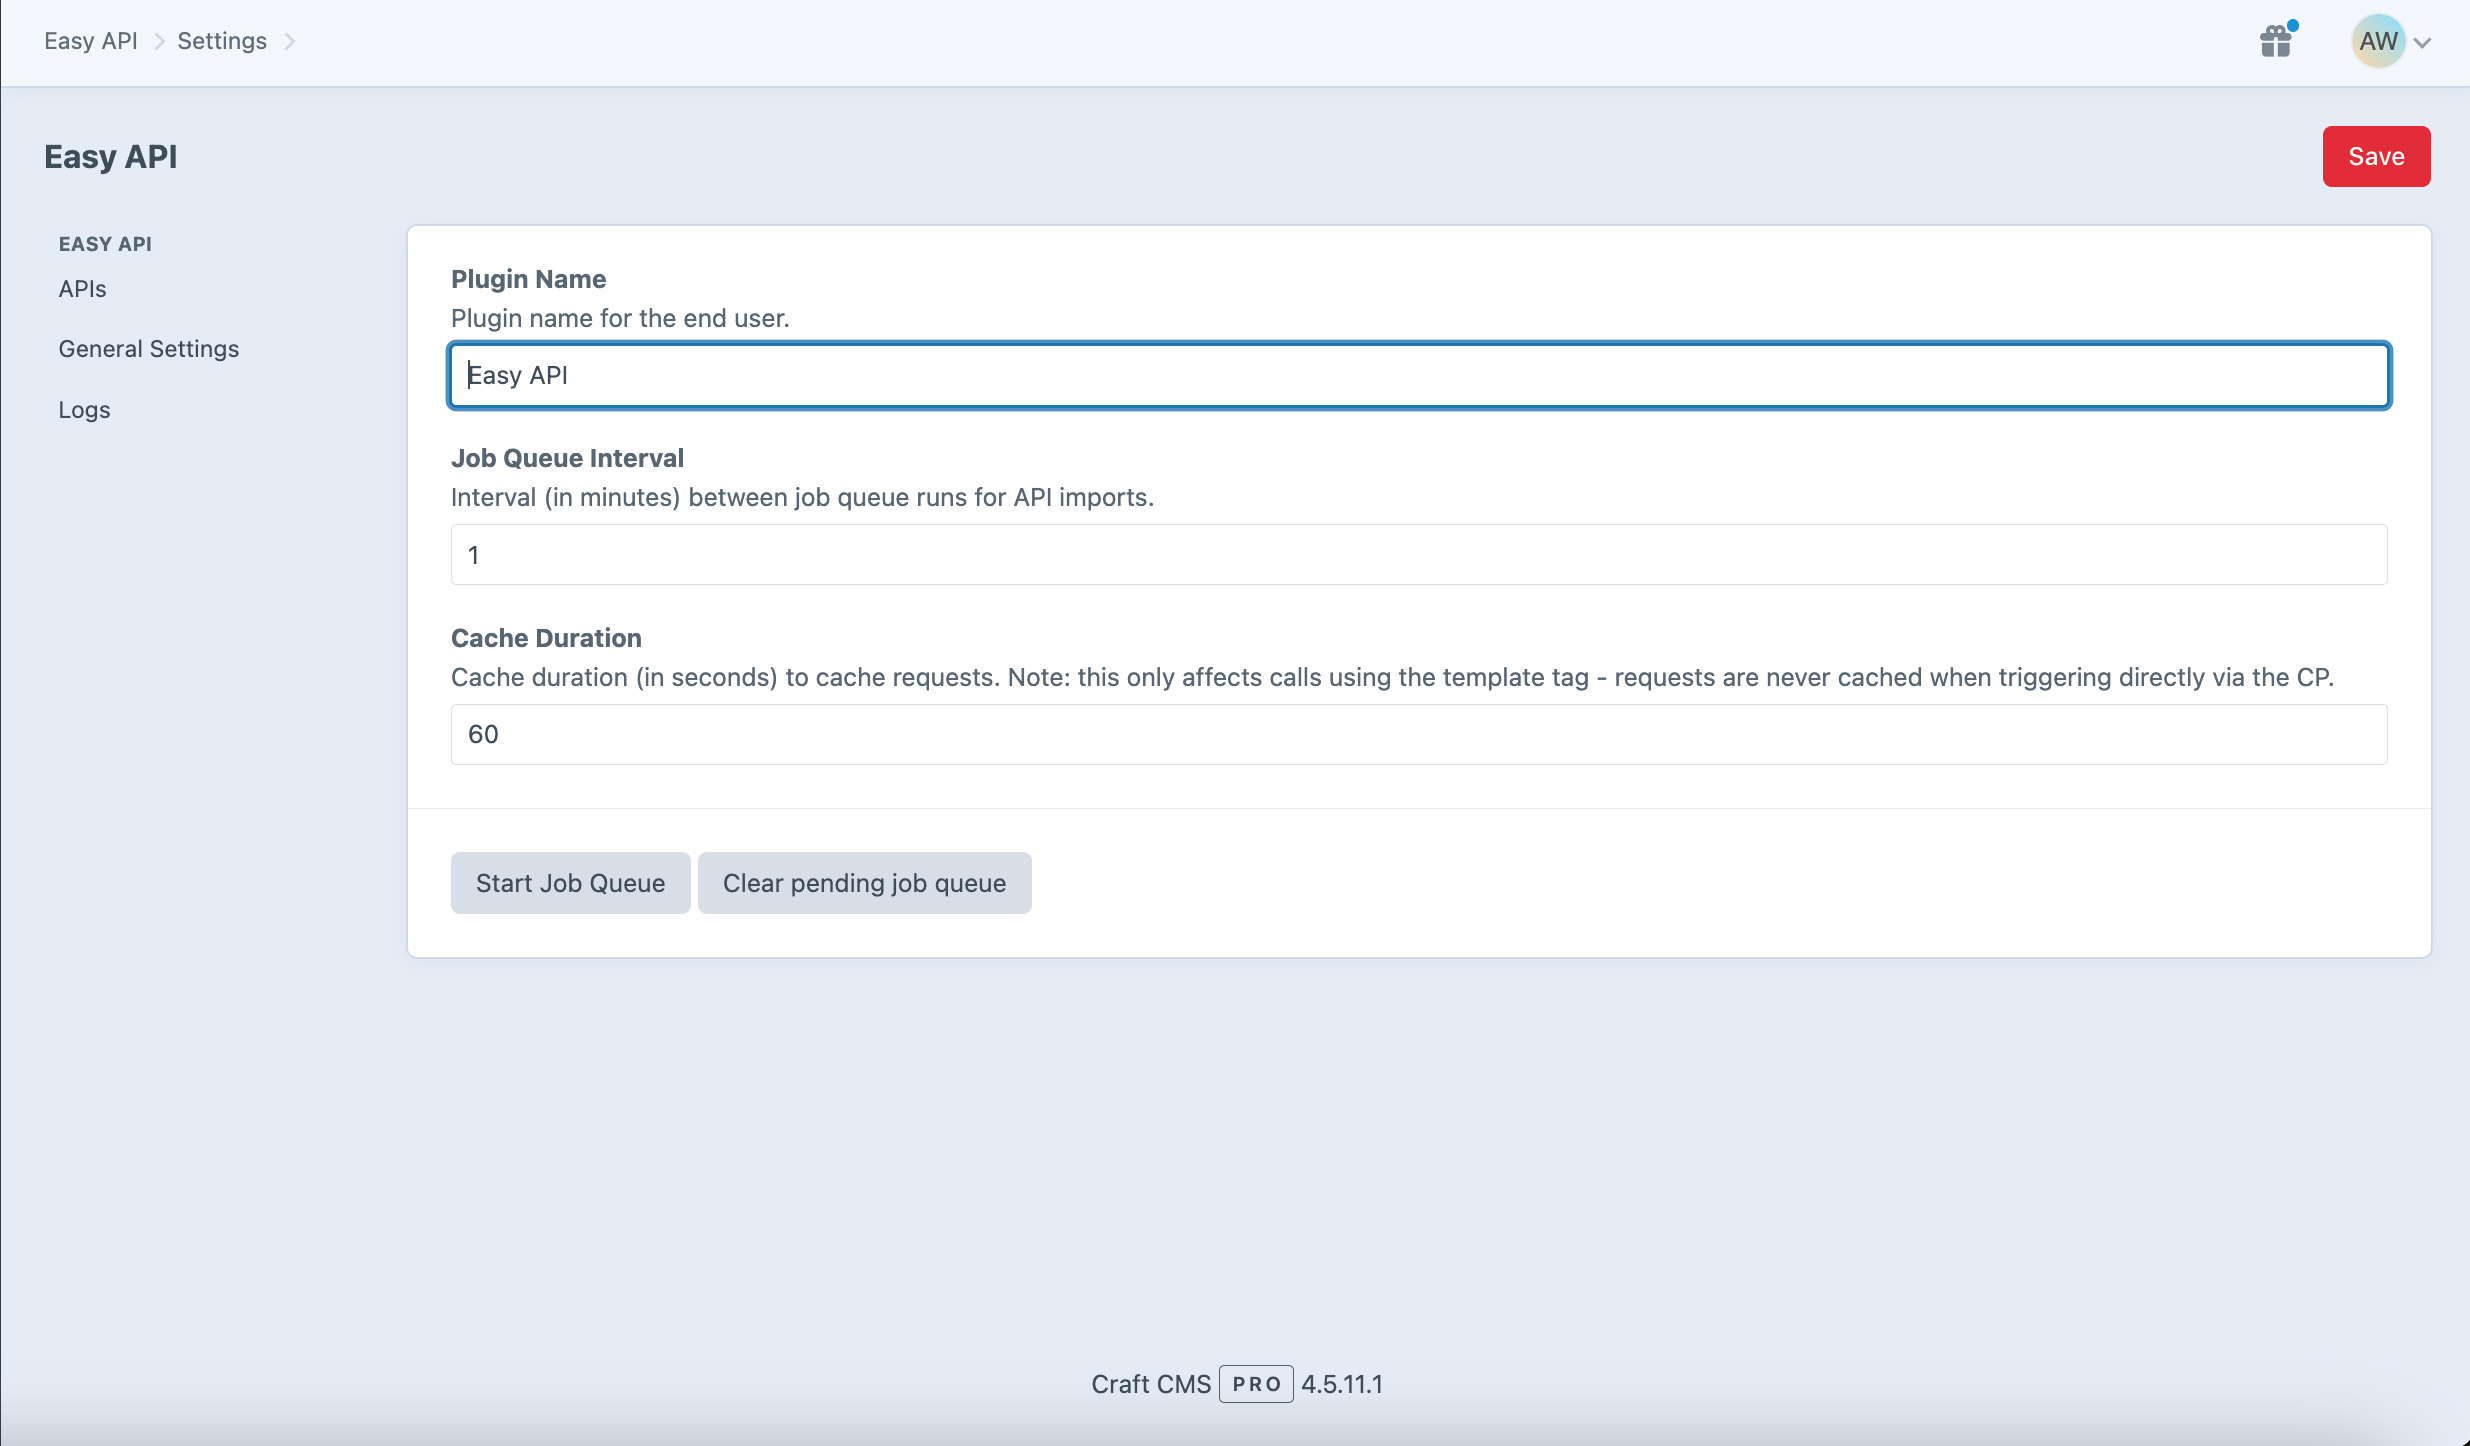
Task: Open the gift announcements icon
Action: (x=2276, y=41)
